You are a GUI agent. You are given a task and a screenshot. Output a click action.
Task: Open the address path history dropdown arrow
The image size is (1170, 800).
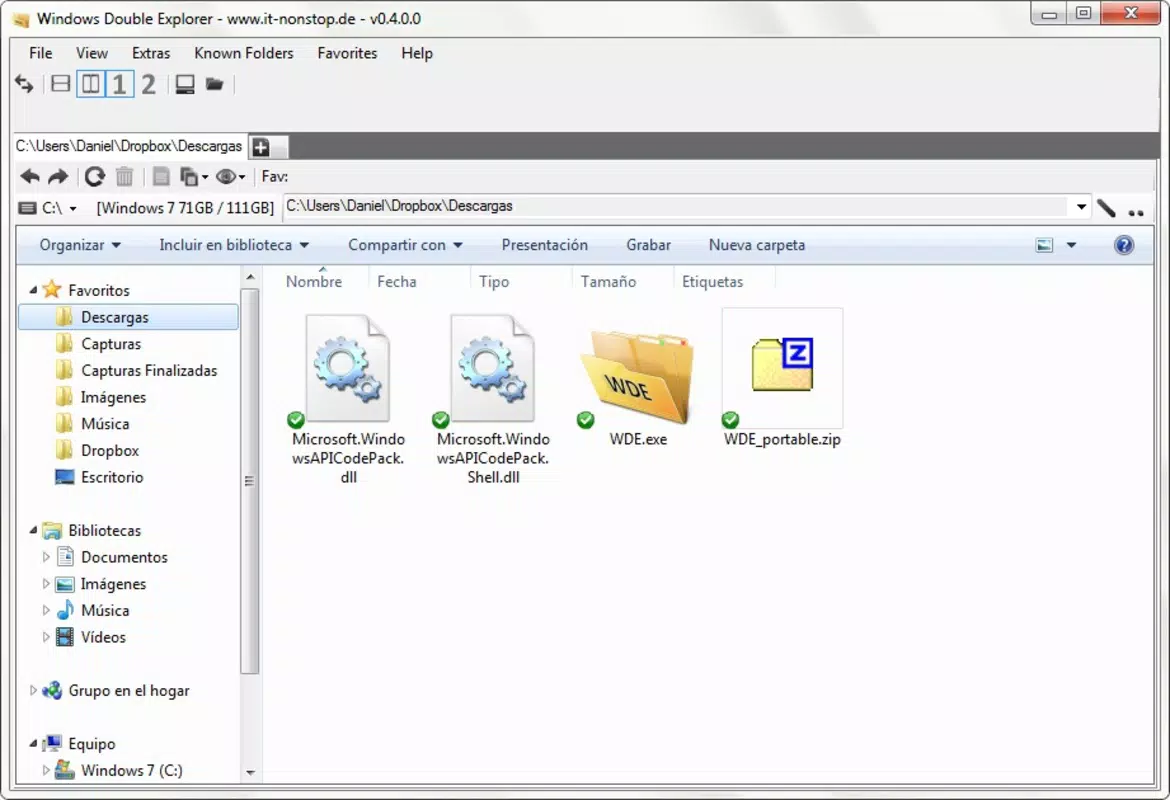point(1081,207)
